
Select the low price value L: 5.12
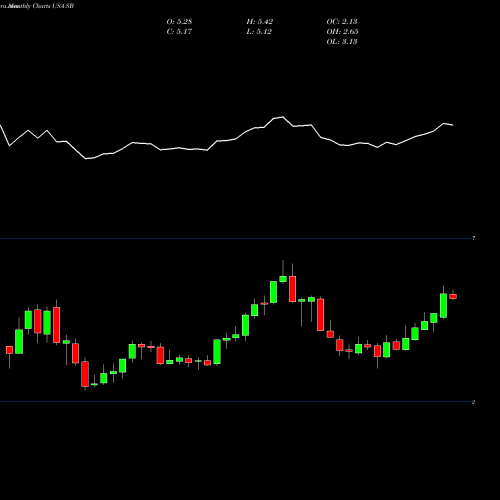click(x=259, y=32)
